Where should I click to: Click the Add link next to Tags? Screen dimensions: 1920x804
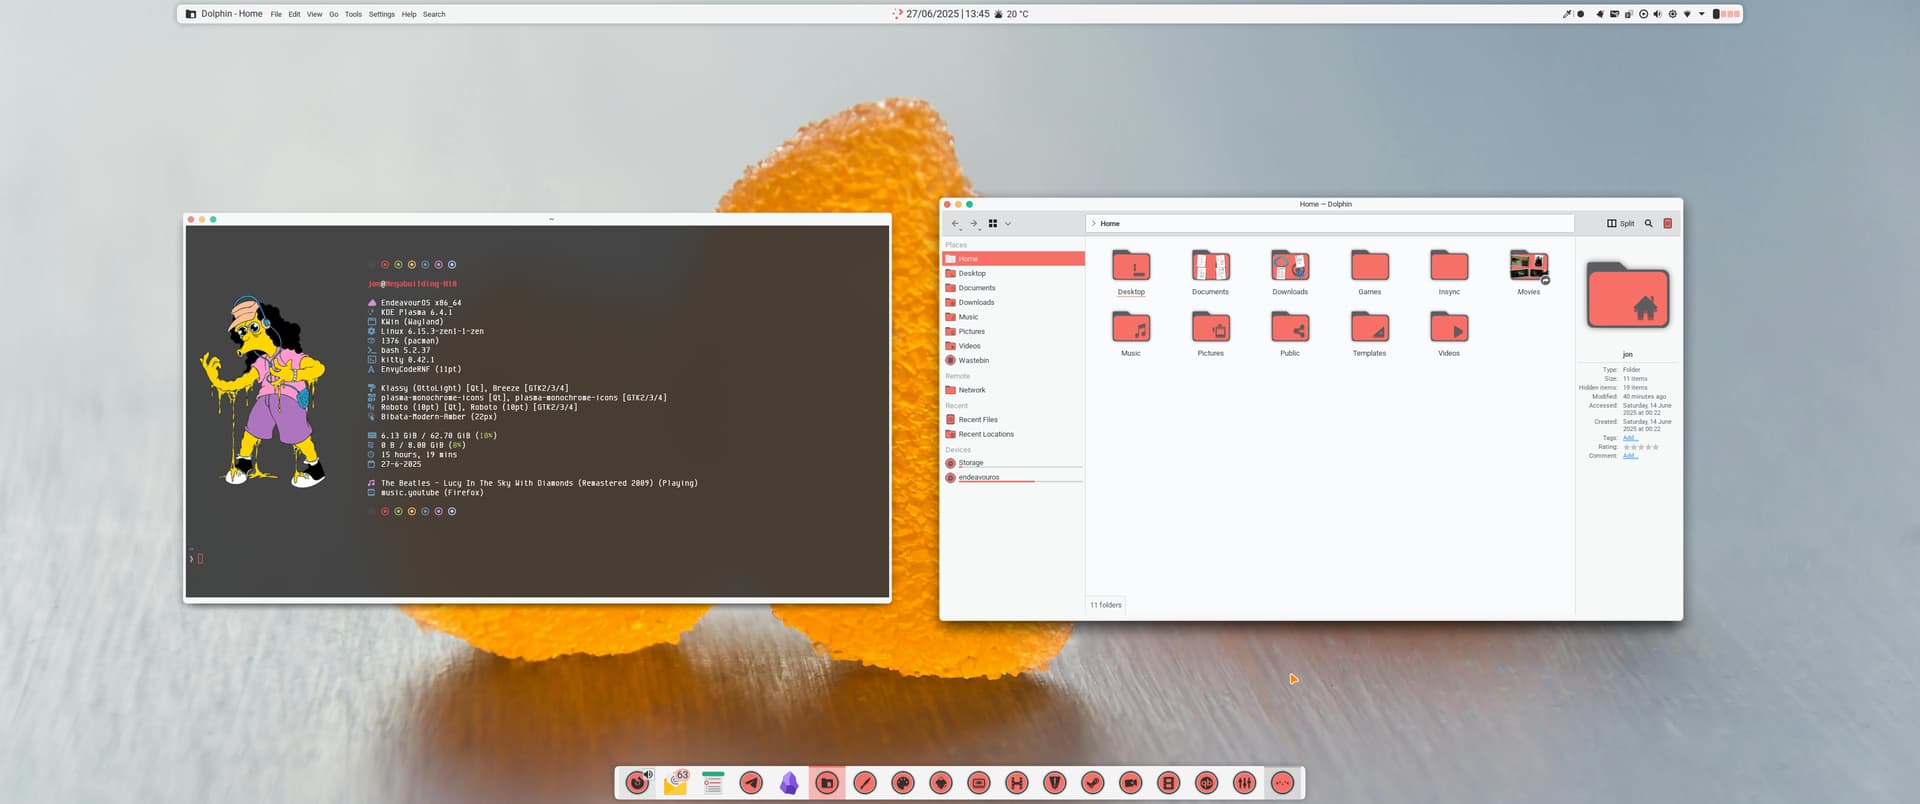(1629, 438)
